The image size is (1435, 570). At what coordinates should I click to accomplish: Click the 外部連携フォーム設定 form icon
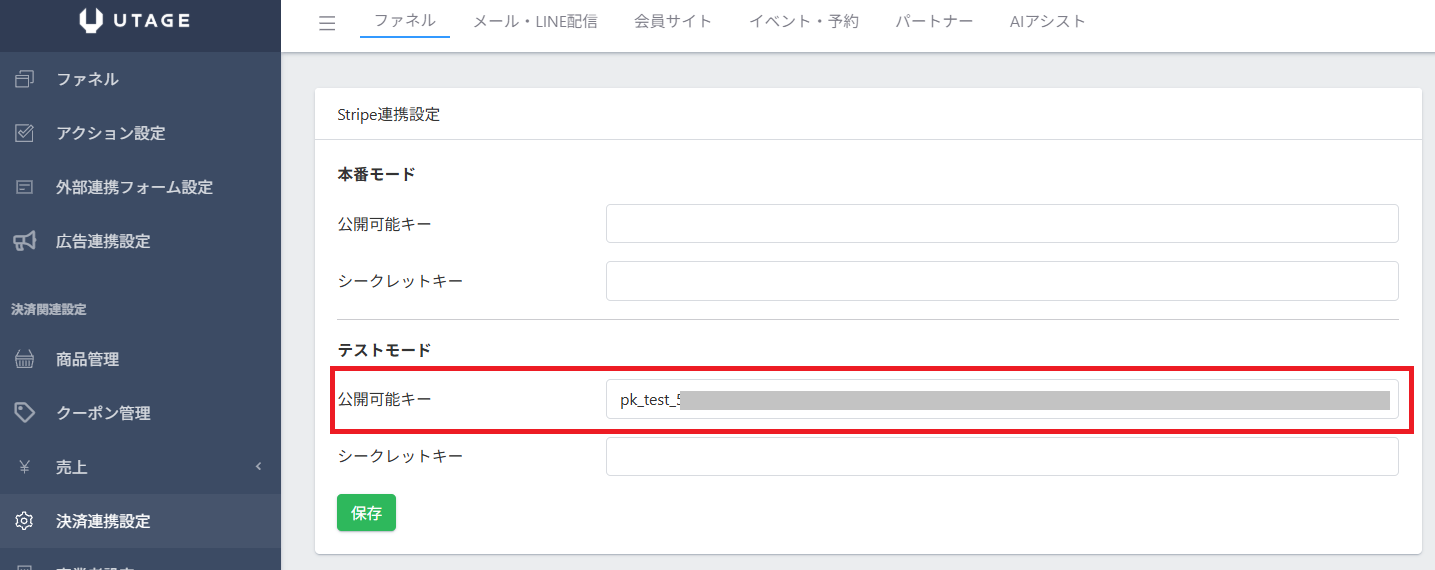[x=25, y=187]
